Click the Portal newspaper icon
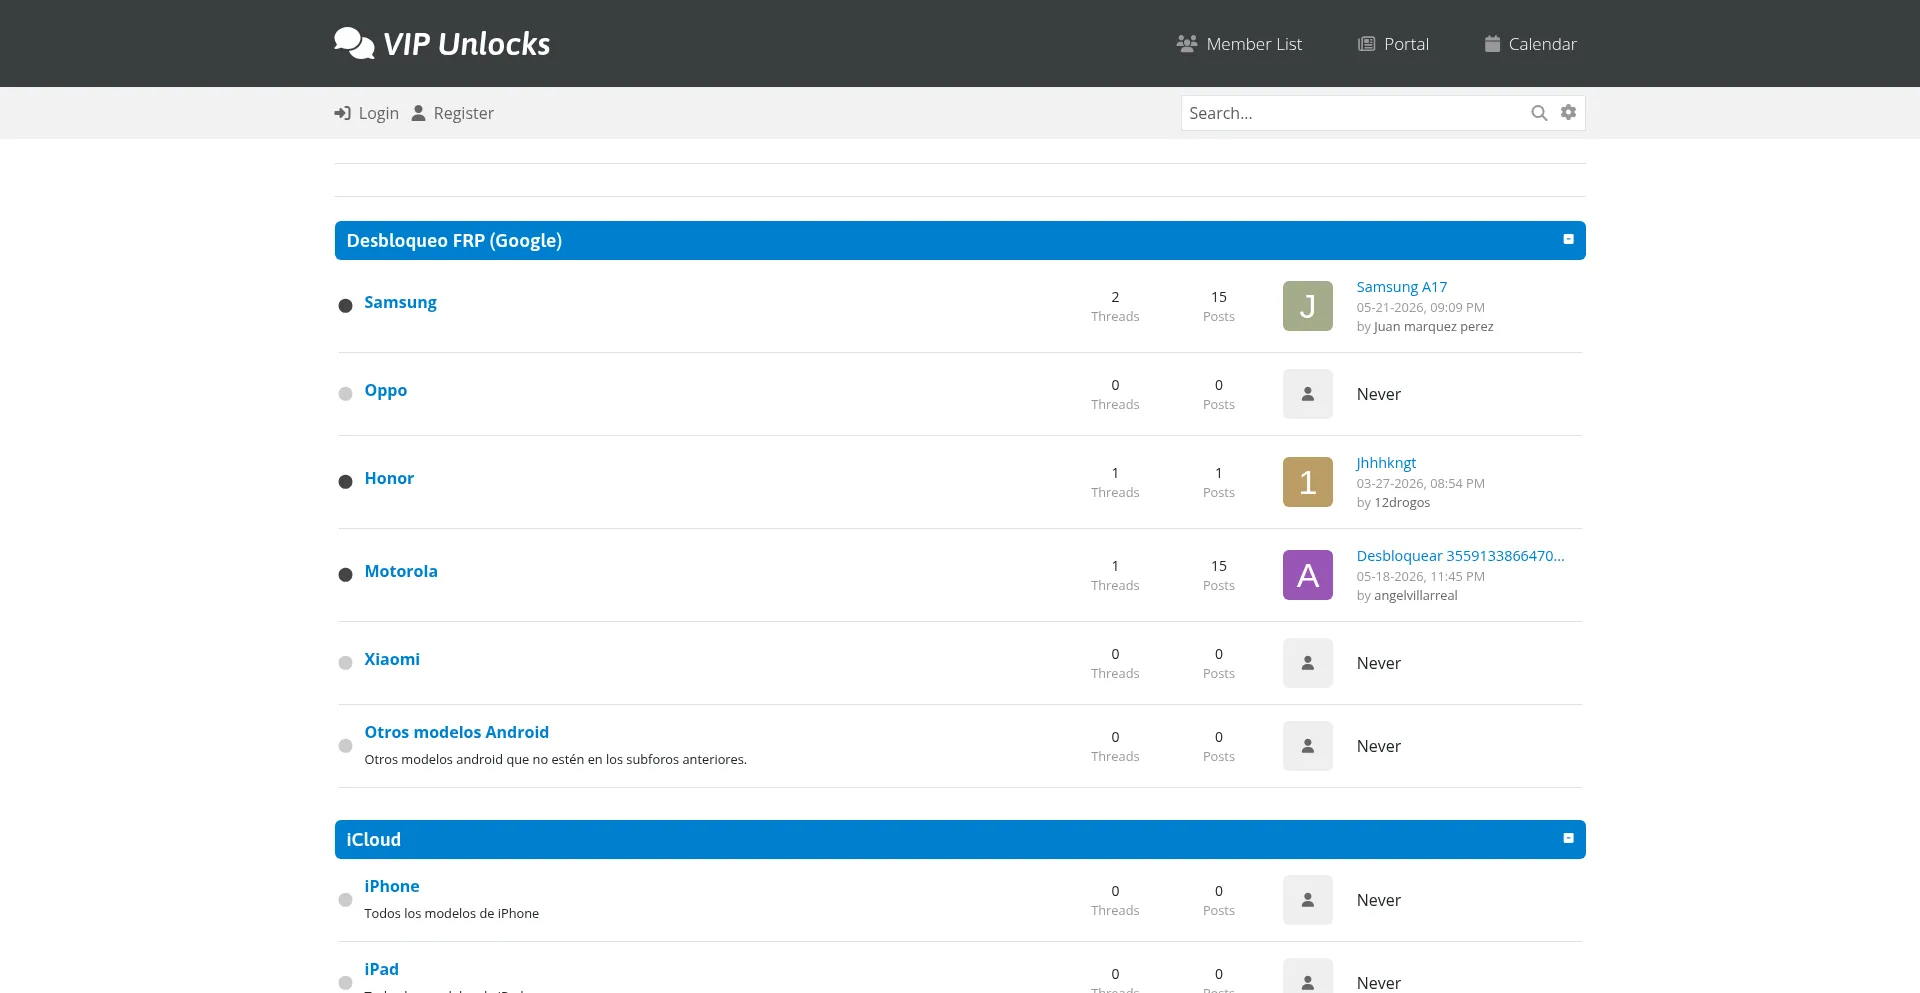Screen dimensions: 1920x993 click(x=1366, y=44)
